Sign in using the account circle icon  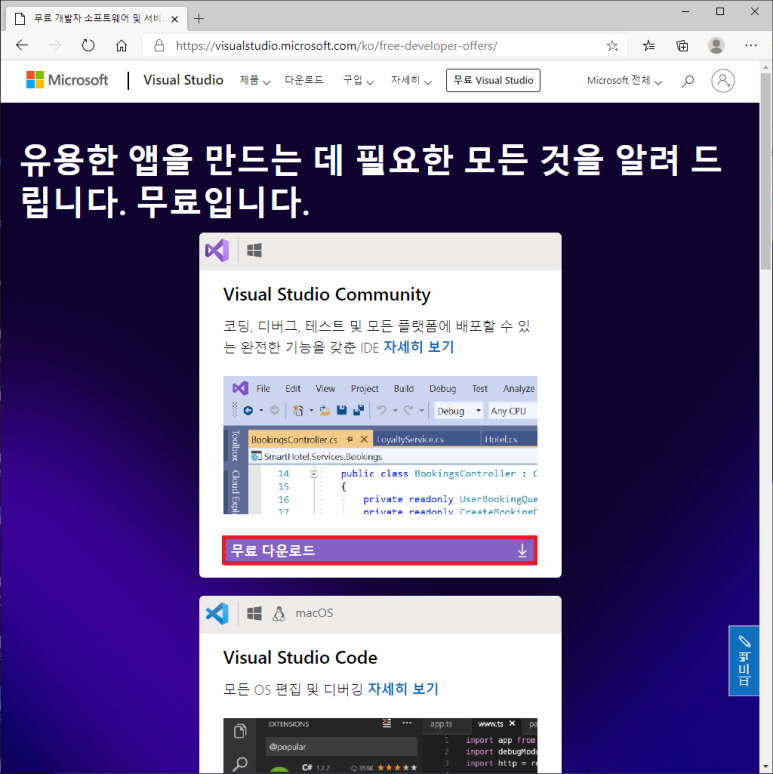coord(723,80)
